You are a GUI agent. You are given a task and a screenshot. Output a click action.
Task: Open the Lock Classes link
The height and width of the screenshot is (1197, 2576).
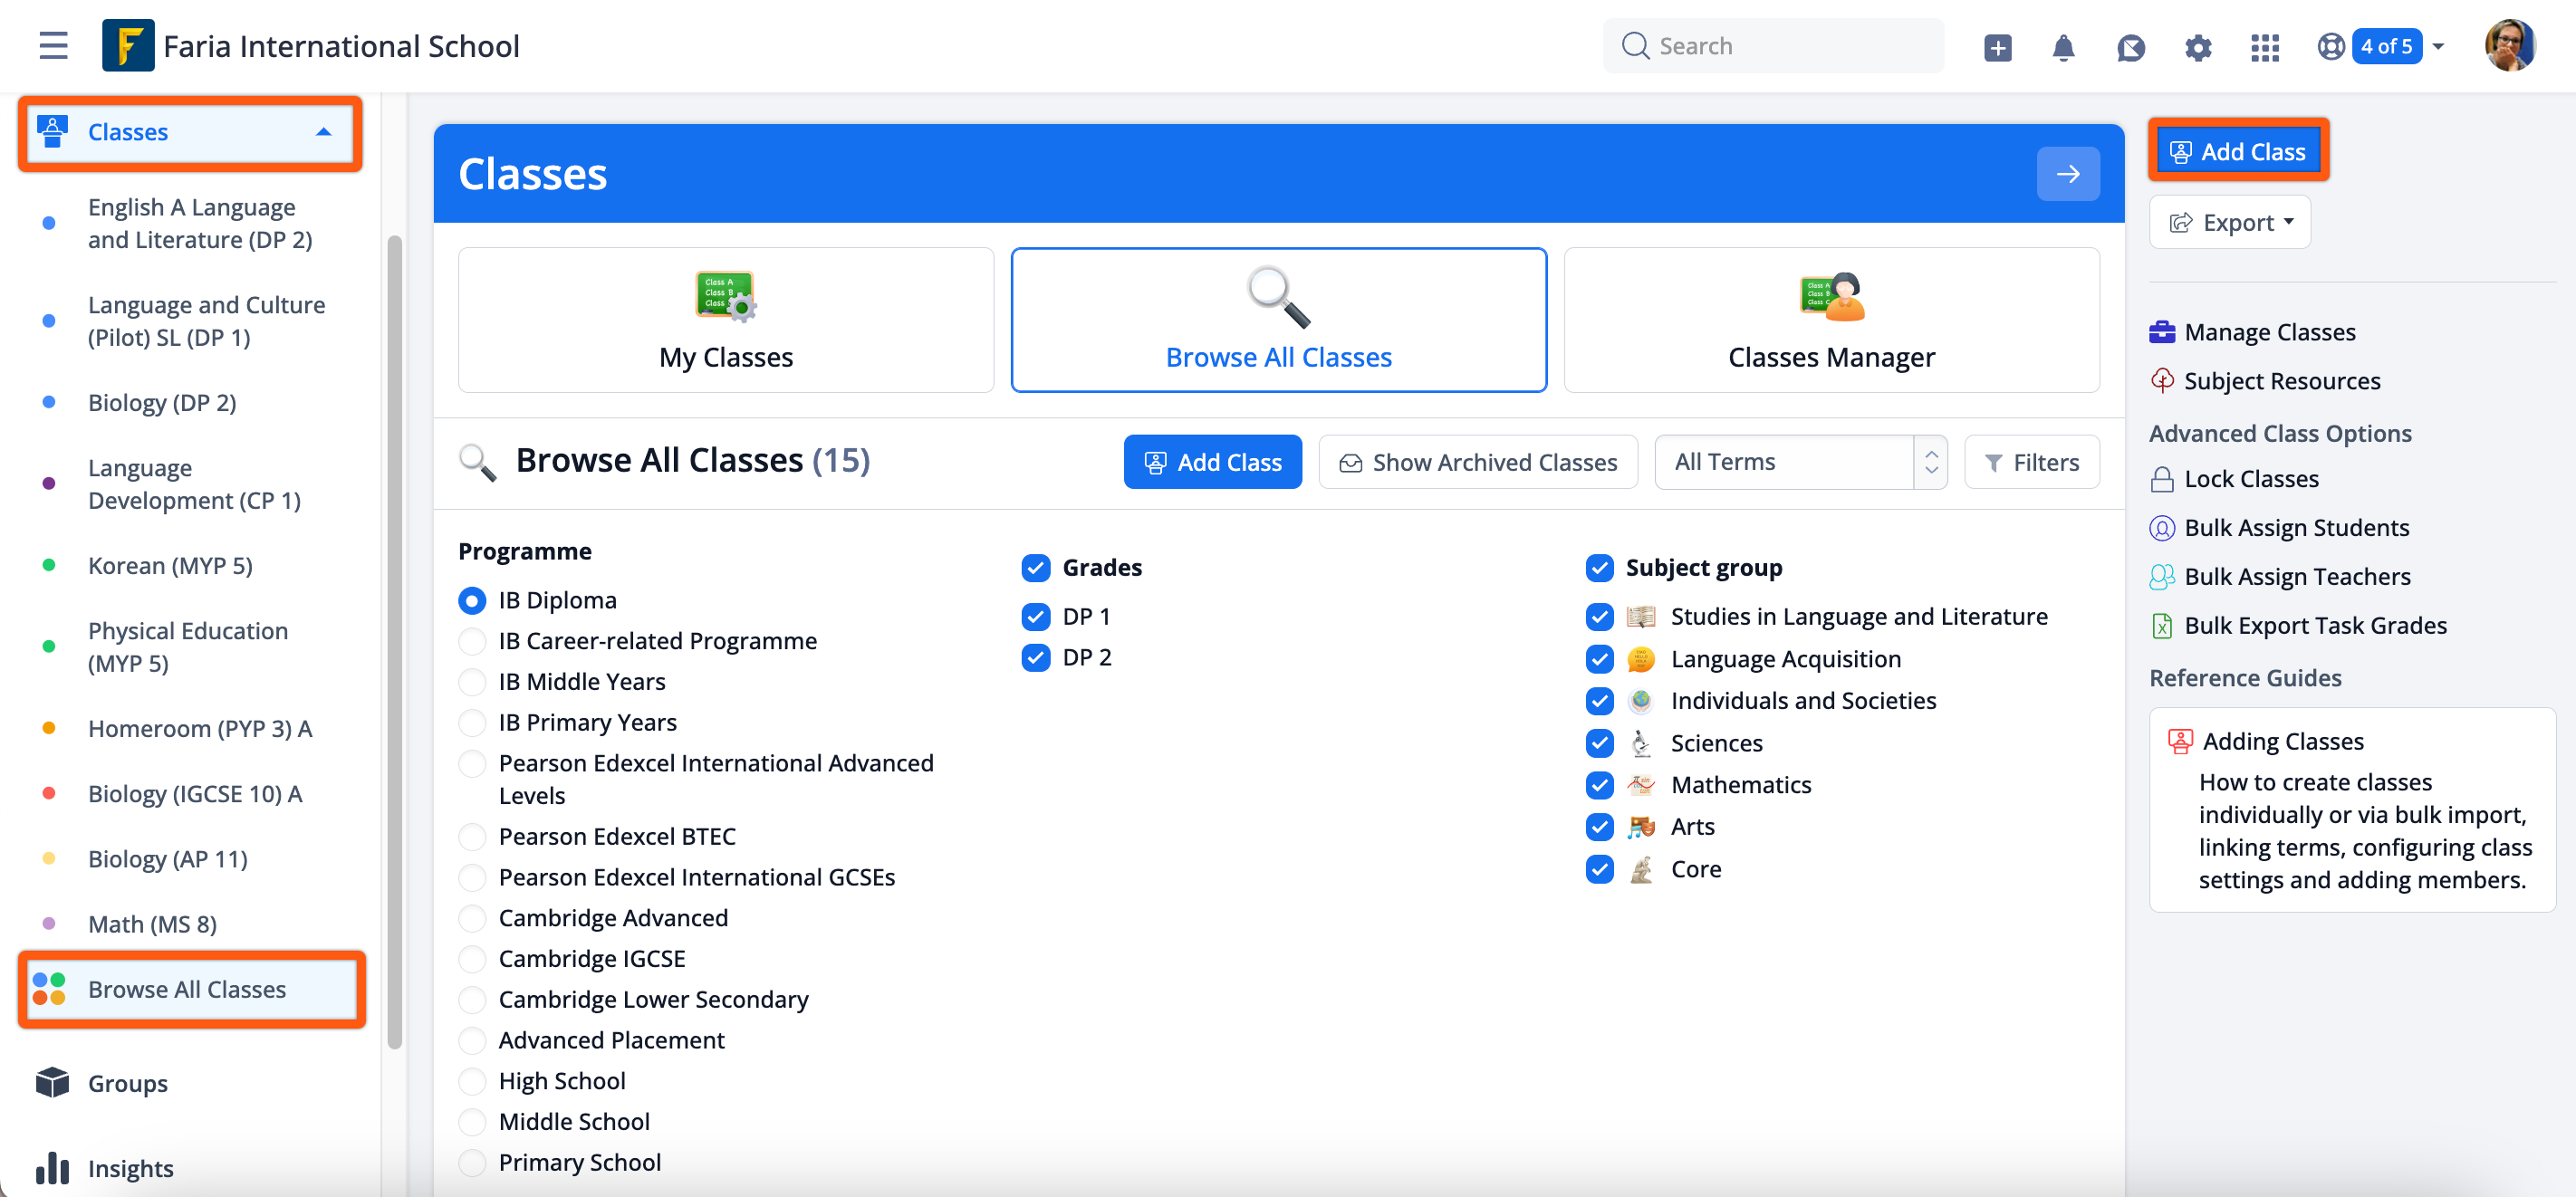2250,479
